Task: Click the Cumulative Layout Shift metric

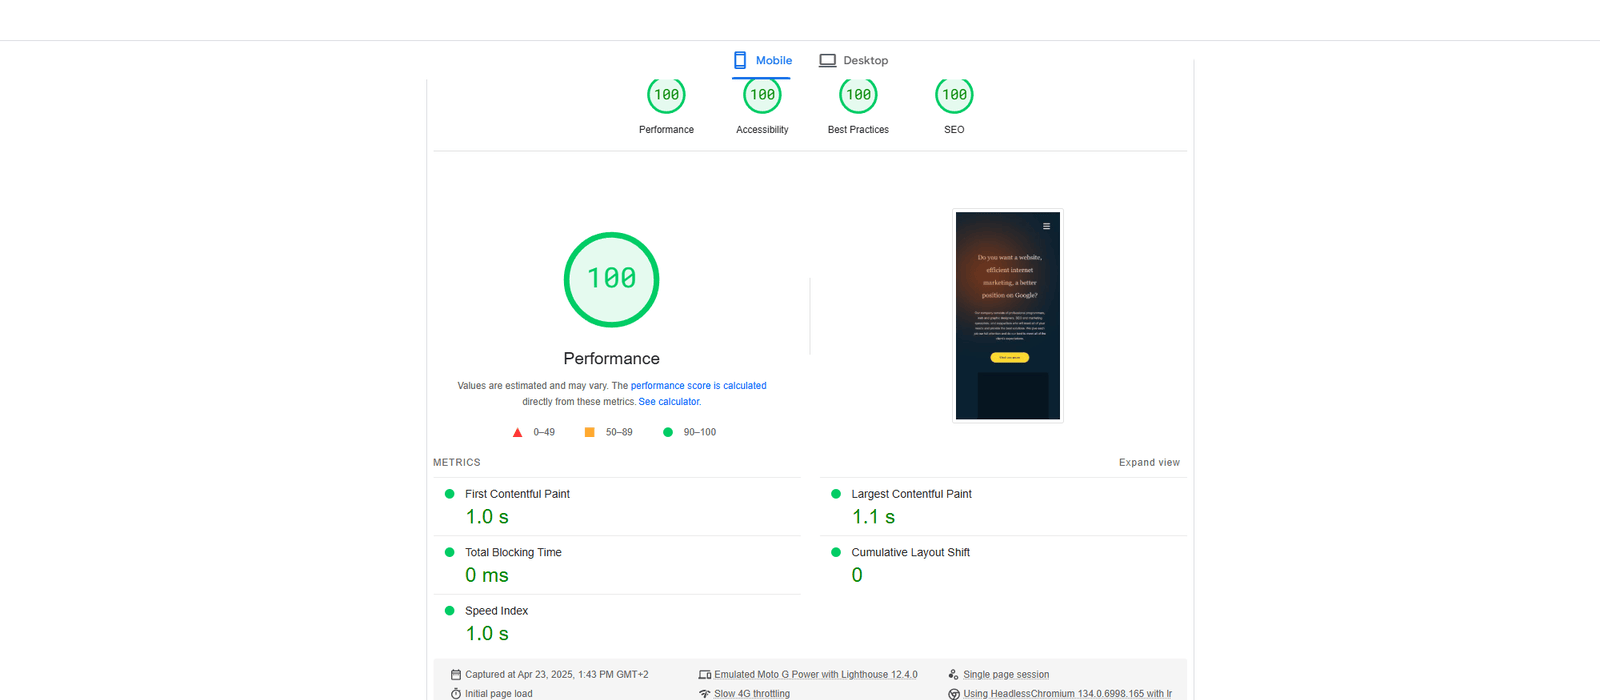Action: 1003,565
